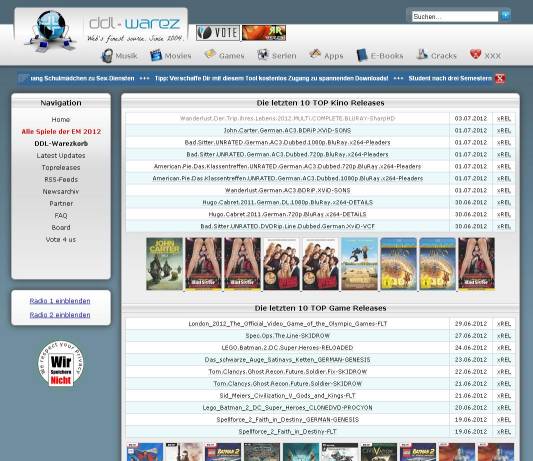Click the Musik padlock icon

[x=107, y=56]
